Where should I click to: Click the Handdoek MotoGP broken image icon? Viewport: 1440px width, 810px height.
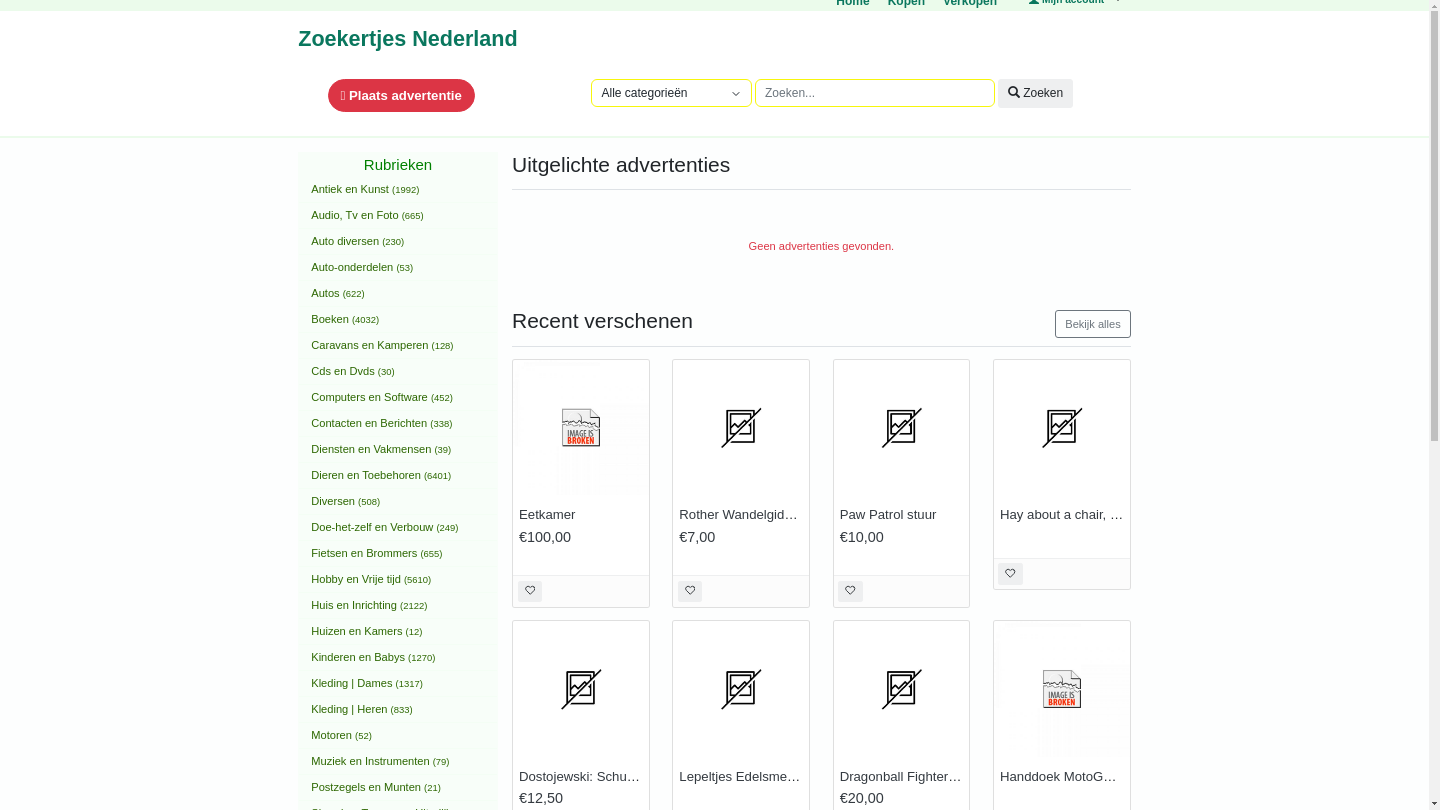coord(1061,689)
